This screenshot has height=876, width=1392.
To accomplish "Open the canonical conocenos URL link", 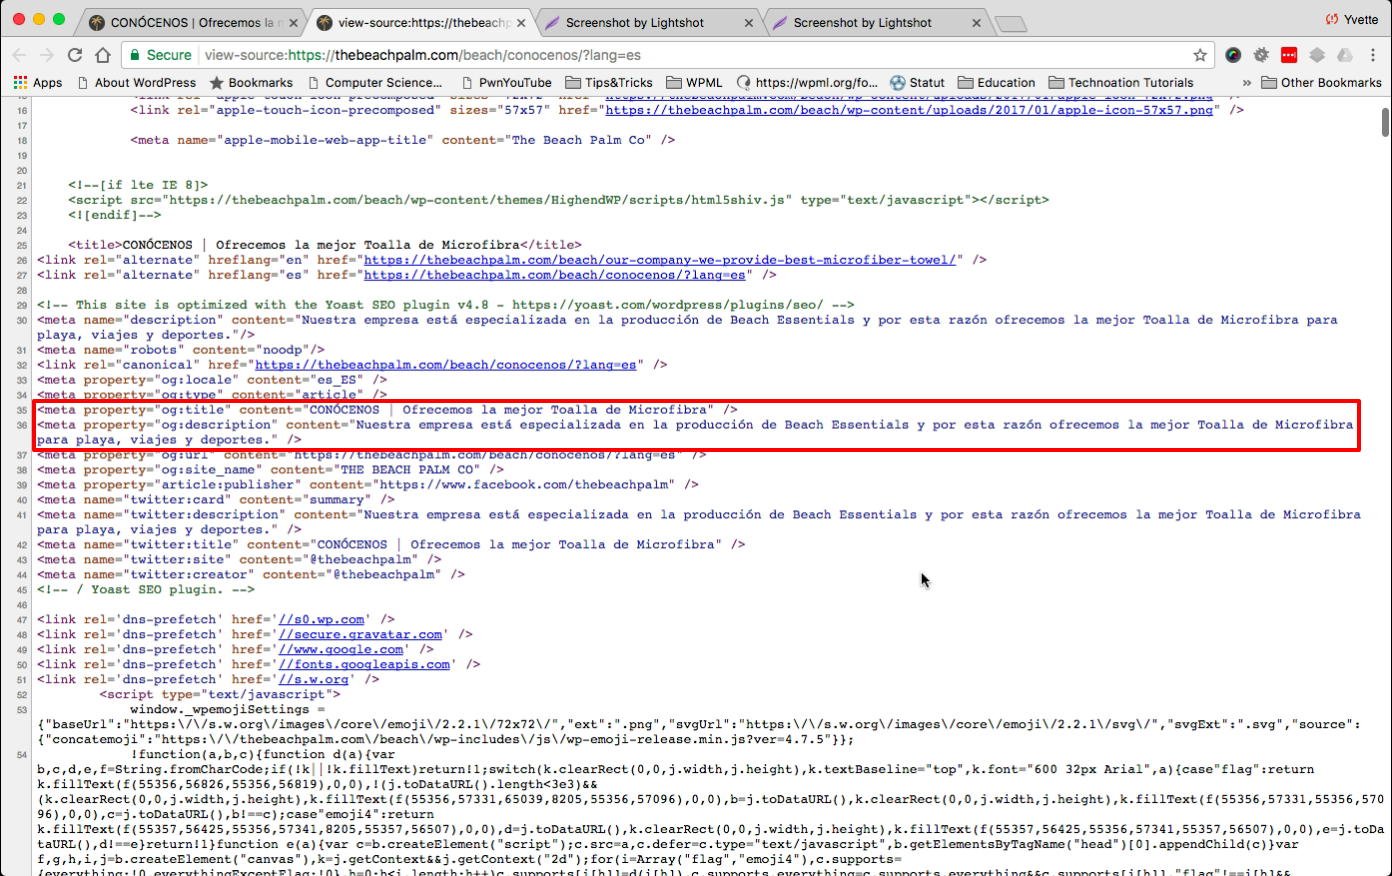I will 446,365.
